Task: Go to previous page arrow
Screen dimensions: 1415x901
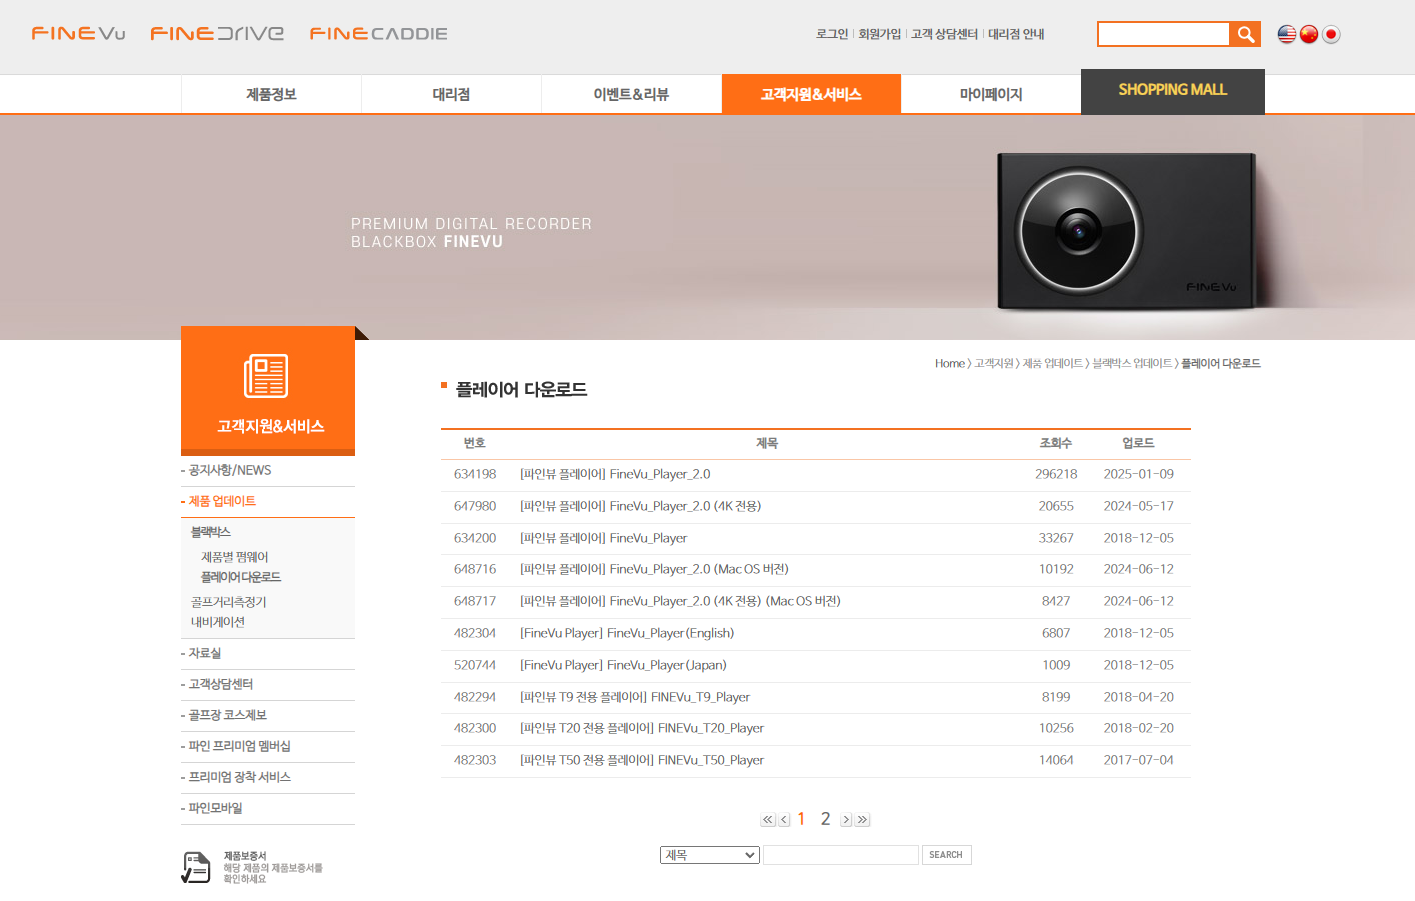Action: coord(784,820)
